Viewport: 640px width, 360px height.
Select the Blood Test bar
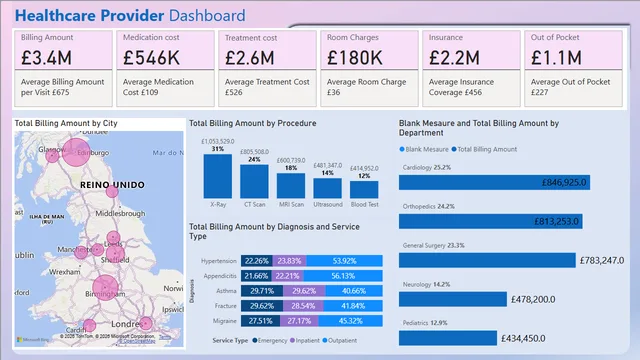(364, 190)
